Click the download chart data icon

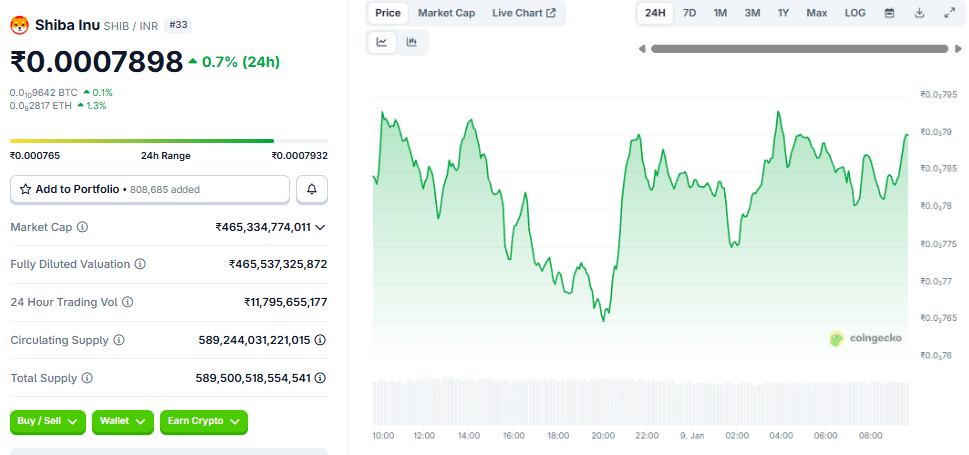920,13
